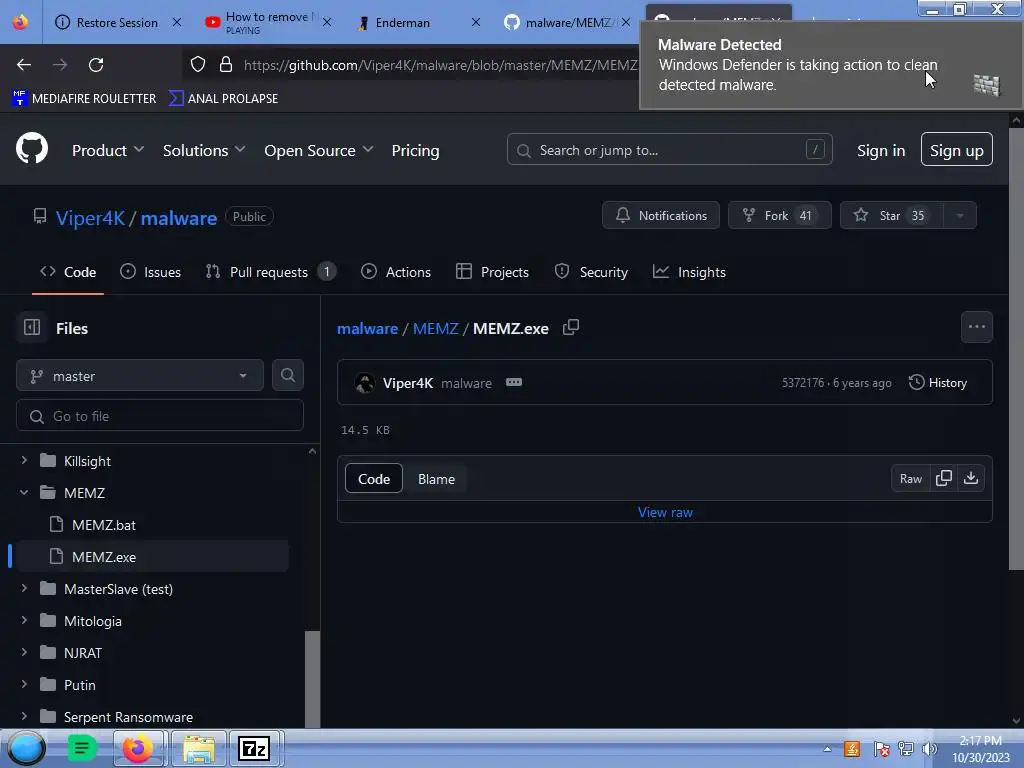Collapse the Files tree side panel icon
The height and width of the screenshot is (768, 1024).
32,327
